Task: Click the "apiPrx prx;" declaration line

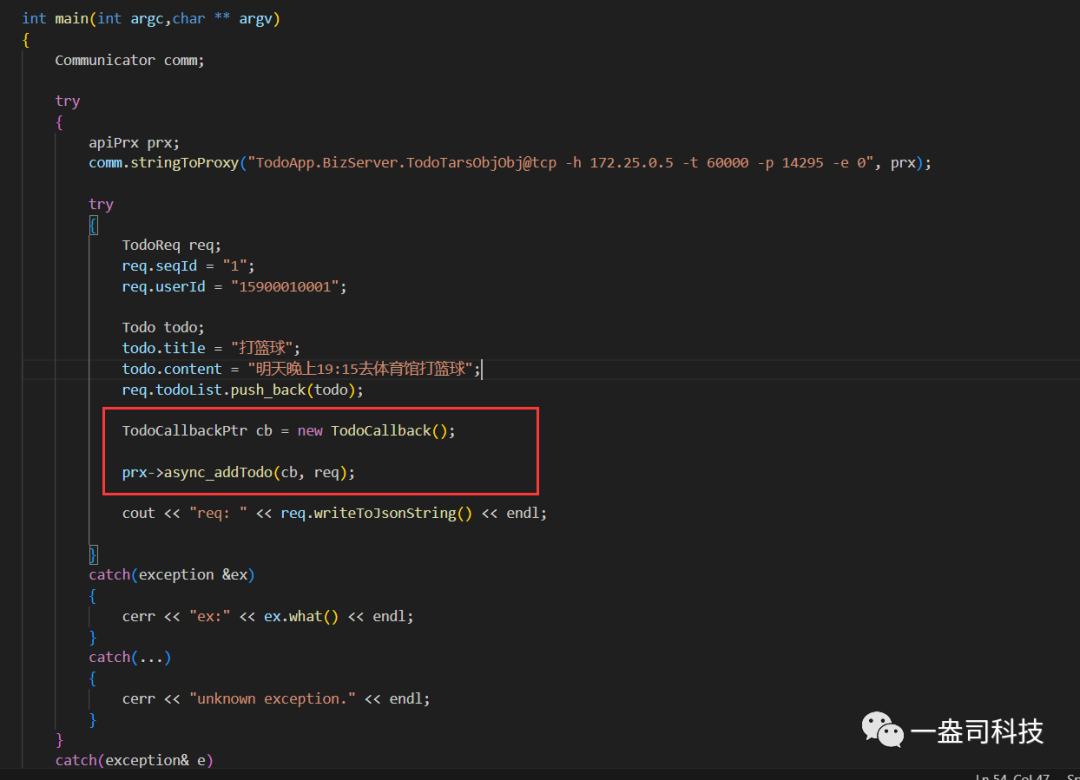Action: coord(134,143)
